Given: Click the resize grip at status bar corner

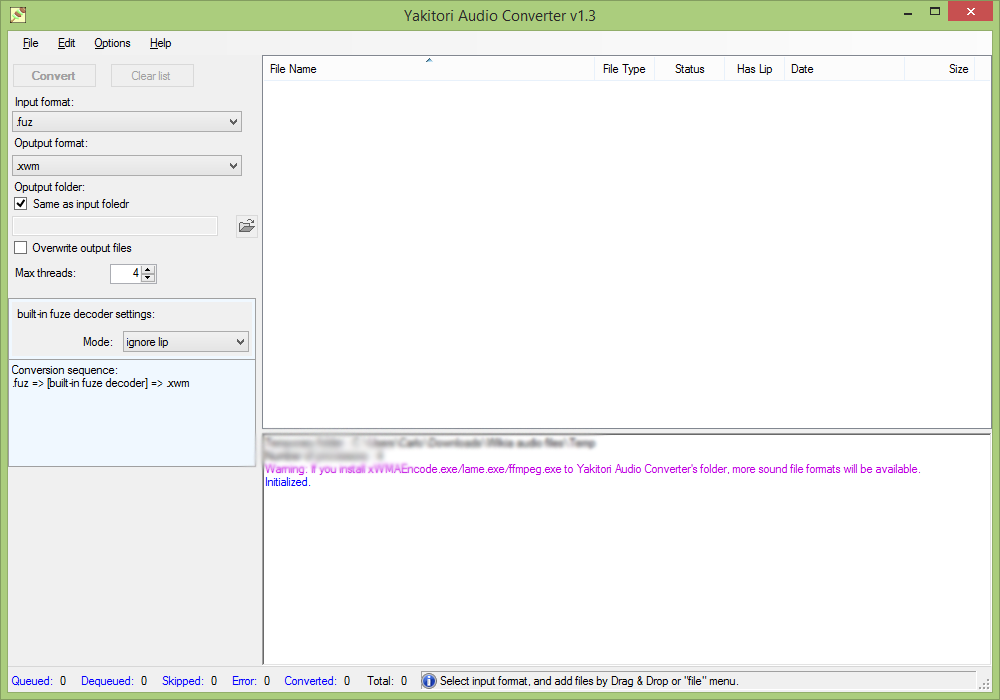Looking at the screenshot, I should point(984,683).
